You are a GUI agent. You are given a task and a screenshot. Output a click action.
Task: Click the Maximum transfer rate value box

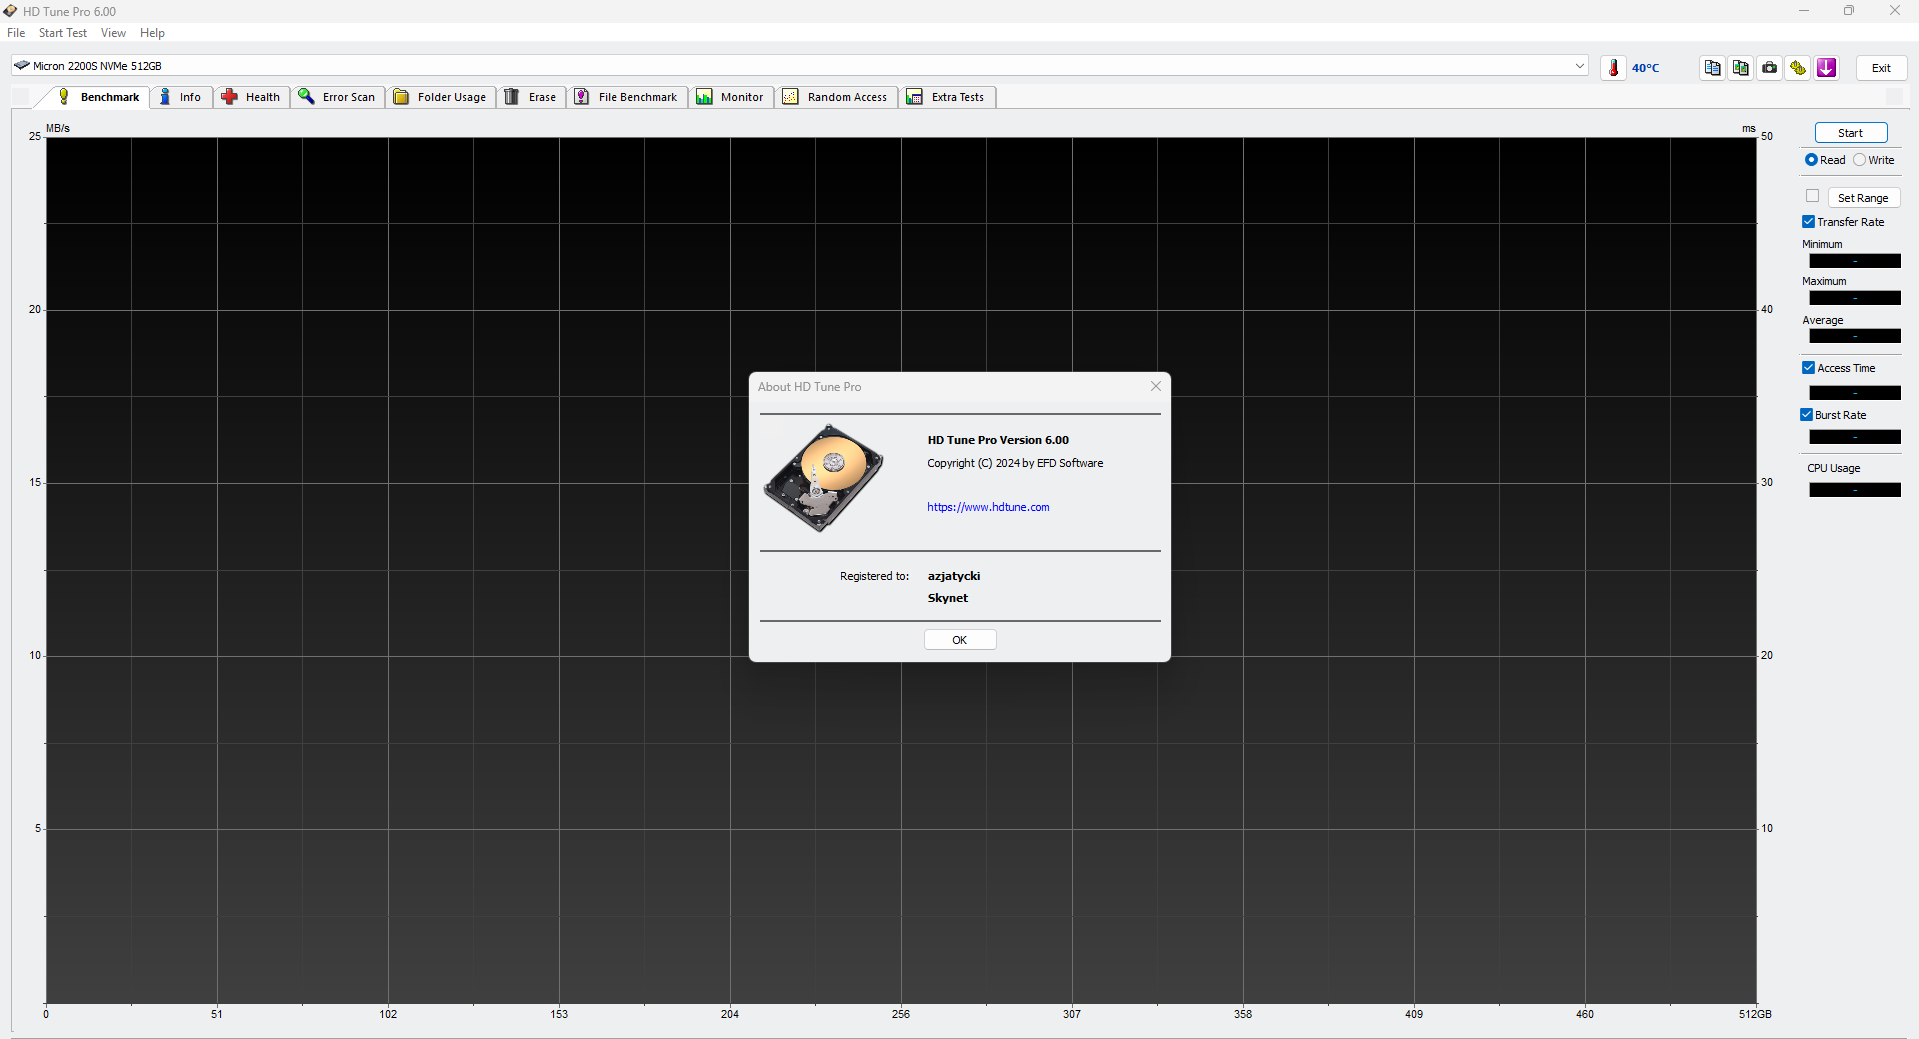pyautogui.click(x=1855, y=298)
